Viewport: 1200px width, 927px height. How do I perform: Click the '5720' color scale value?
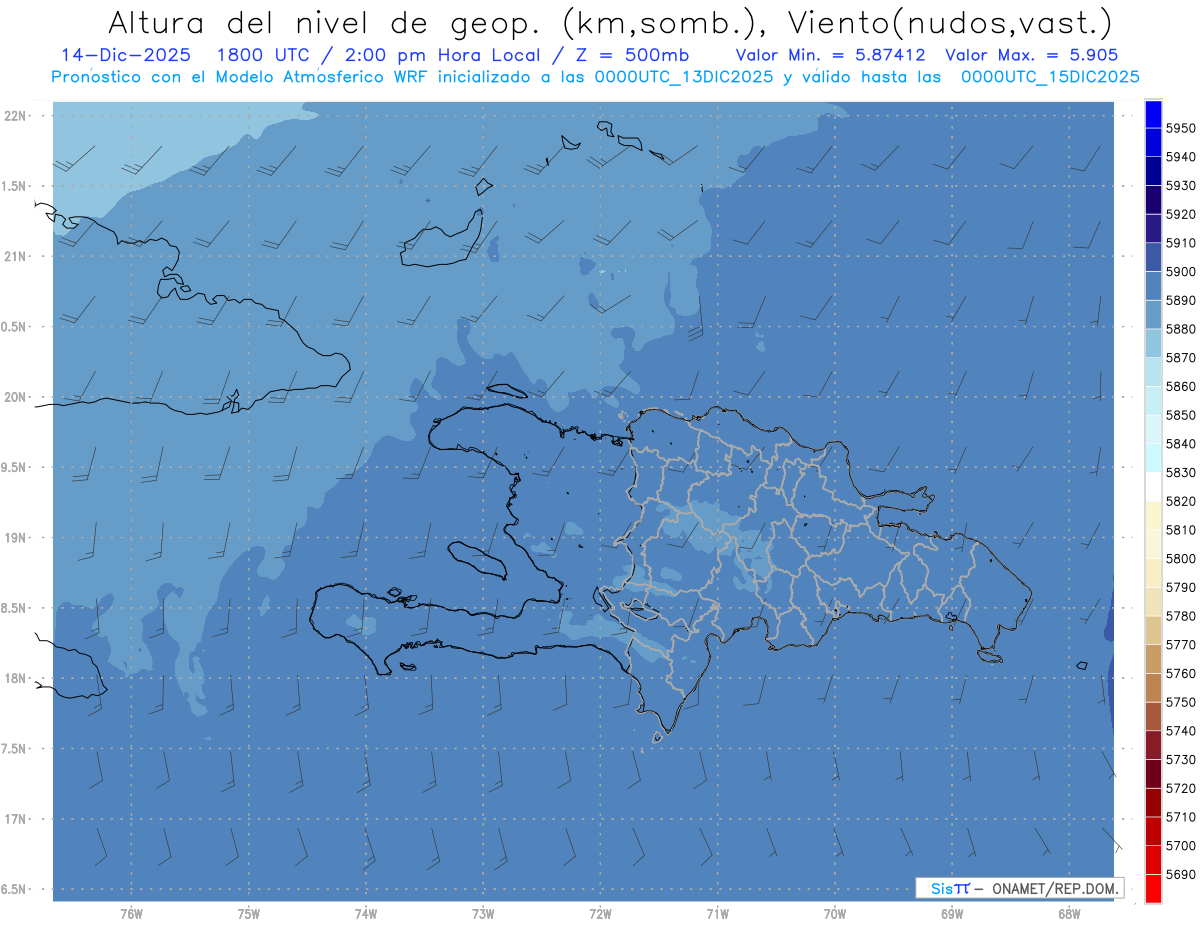tap(1180, 788)
